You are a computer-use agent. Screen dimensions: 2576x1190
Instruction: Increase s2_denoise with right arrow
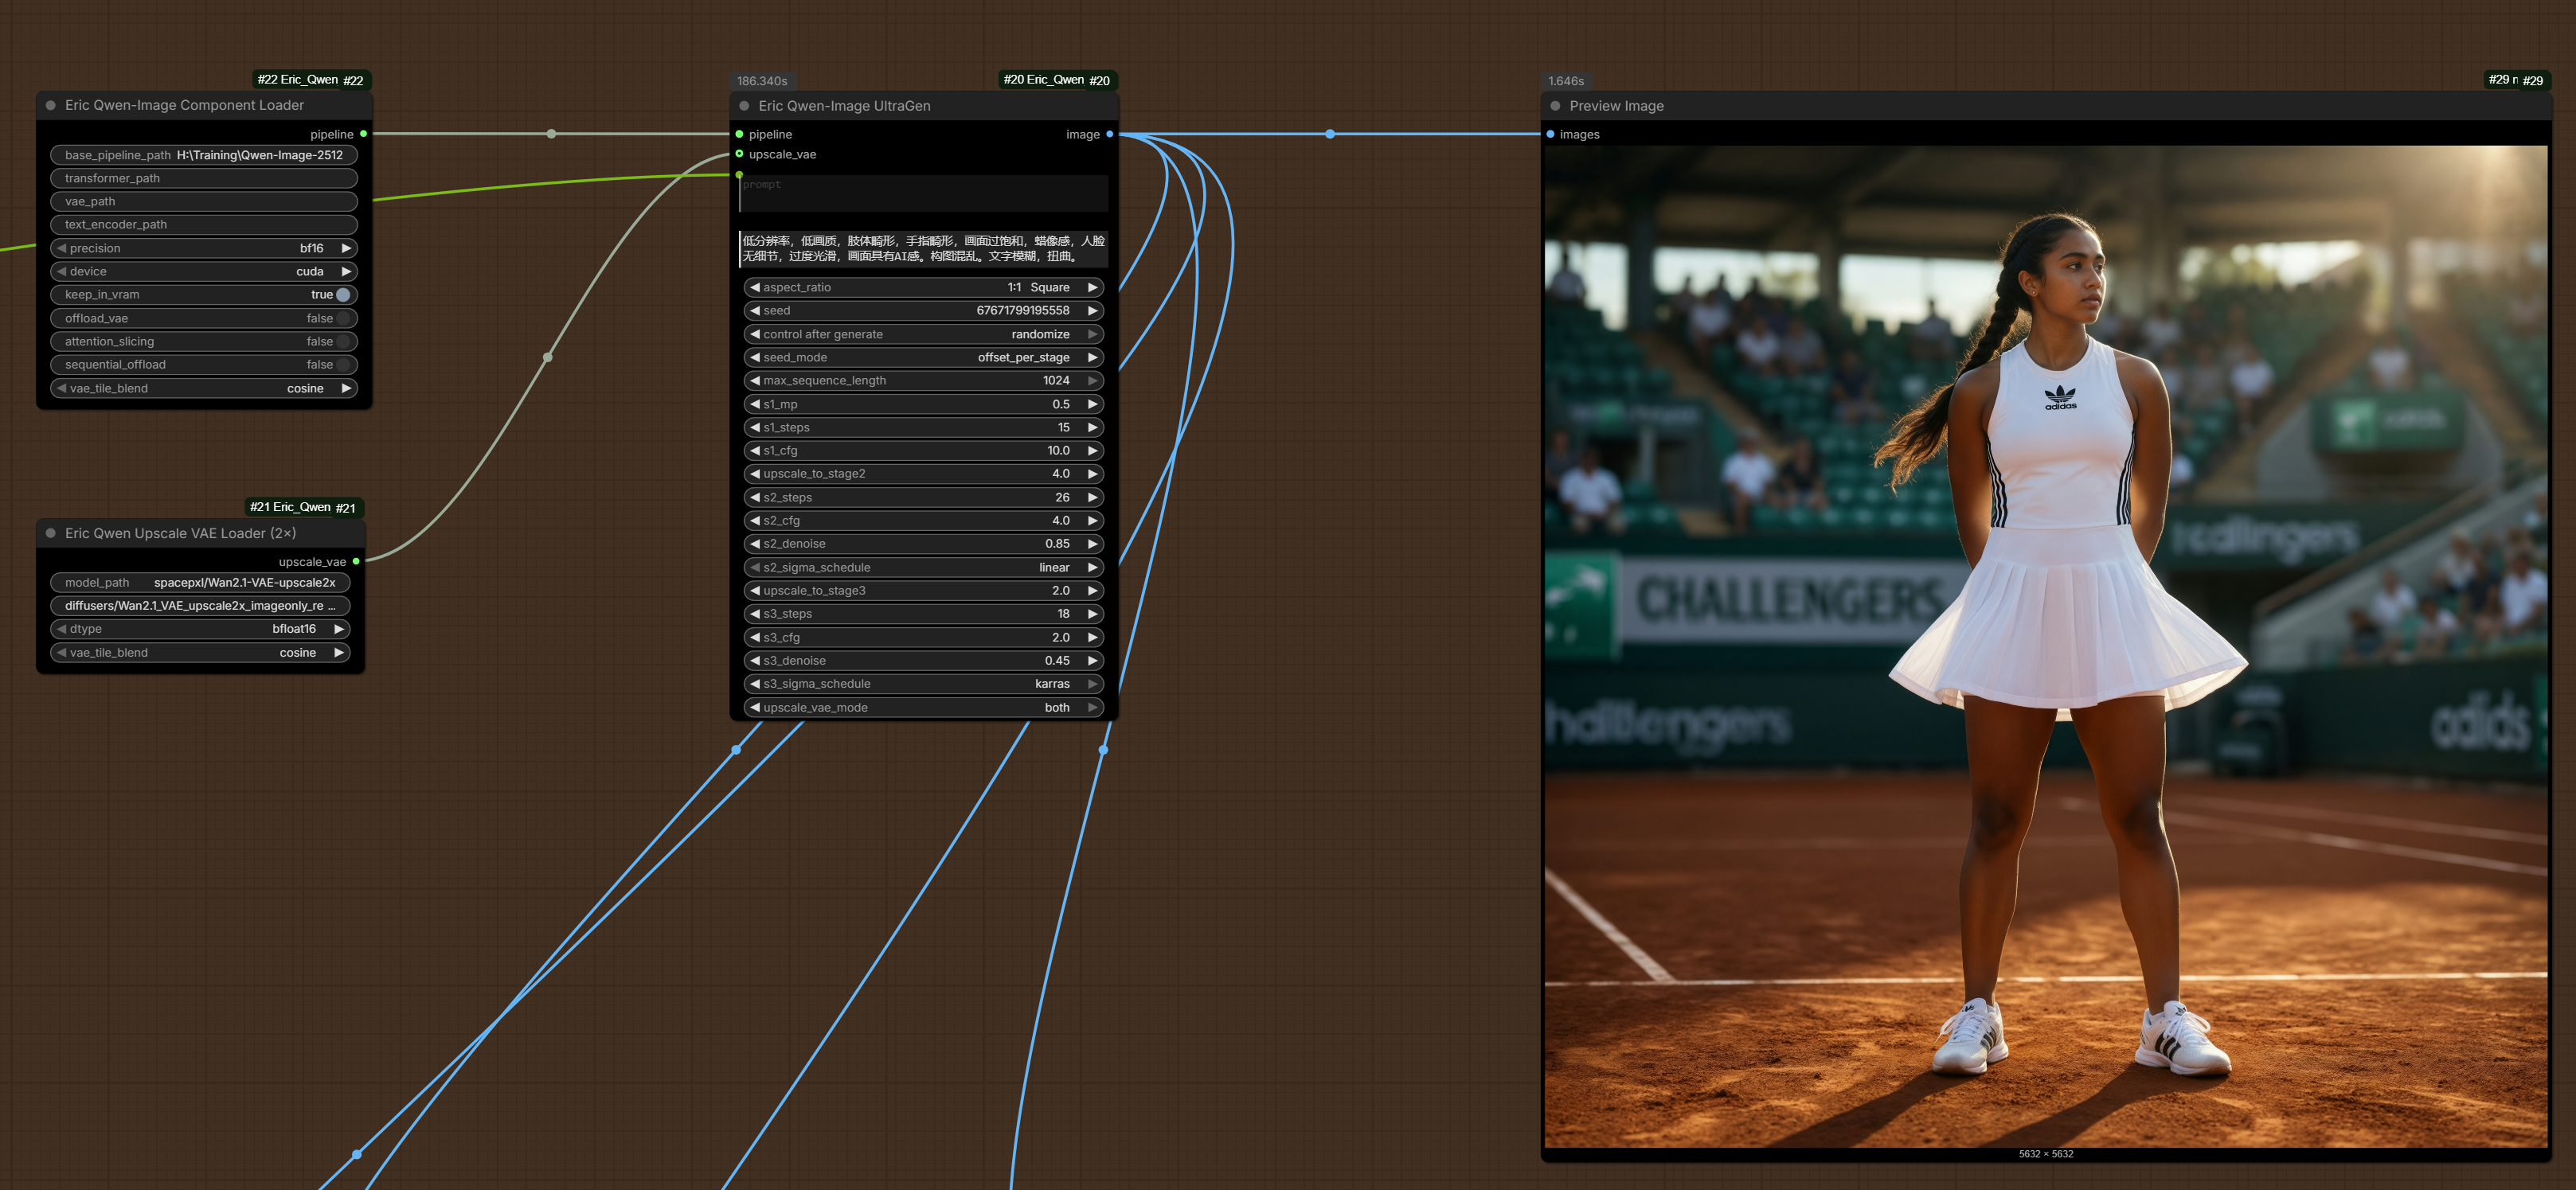pyautogui.click(x=1093, y=544)
